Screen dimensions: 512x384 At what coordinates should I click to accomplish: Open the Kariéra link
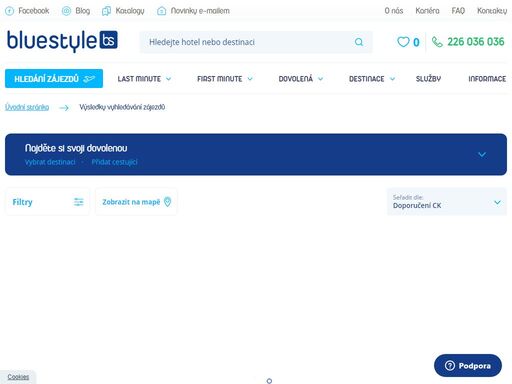point(427,11)
